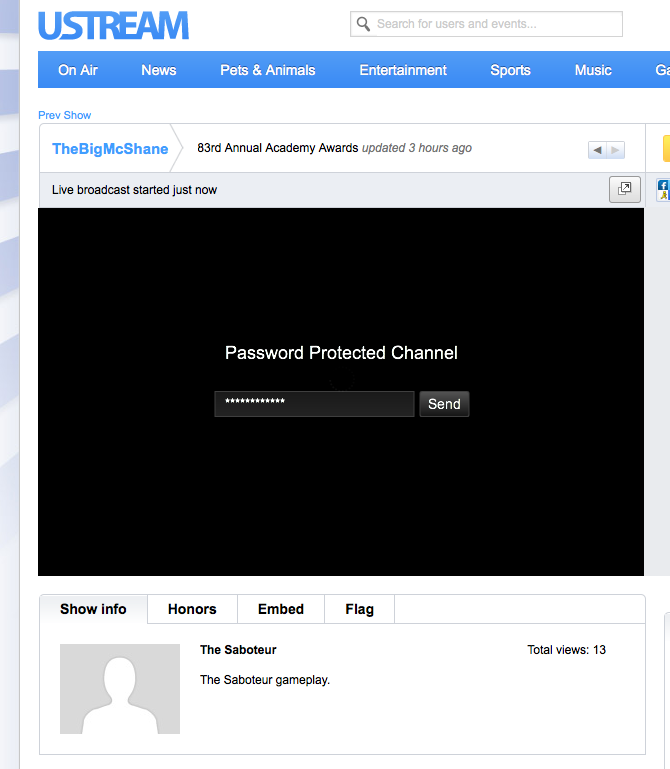Click the USTREAM logo

coord(113,26)
